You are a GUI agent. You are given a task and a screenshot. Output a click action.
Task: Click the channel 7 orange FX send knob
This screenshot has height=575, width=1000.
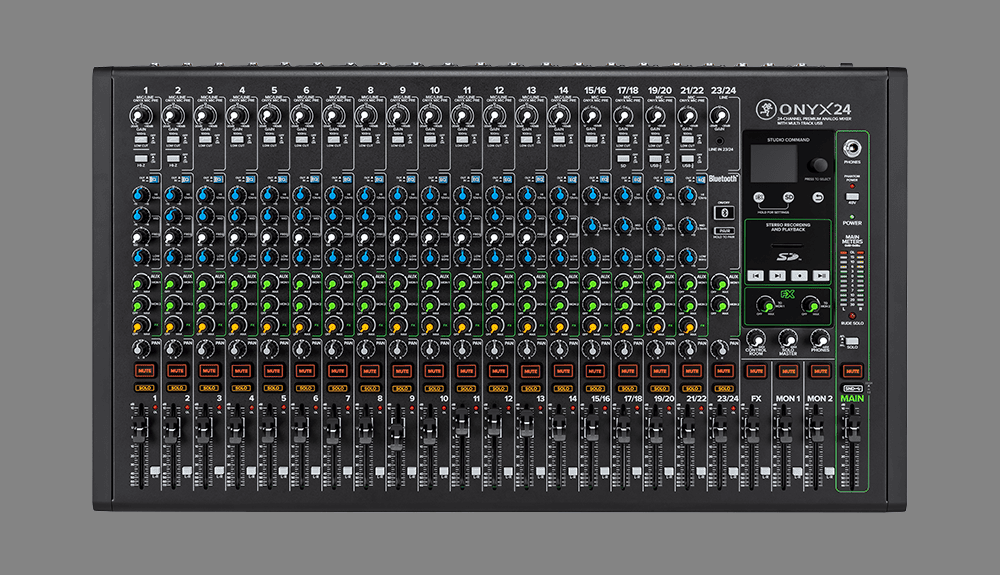(x=334, y=326)
